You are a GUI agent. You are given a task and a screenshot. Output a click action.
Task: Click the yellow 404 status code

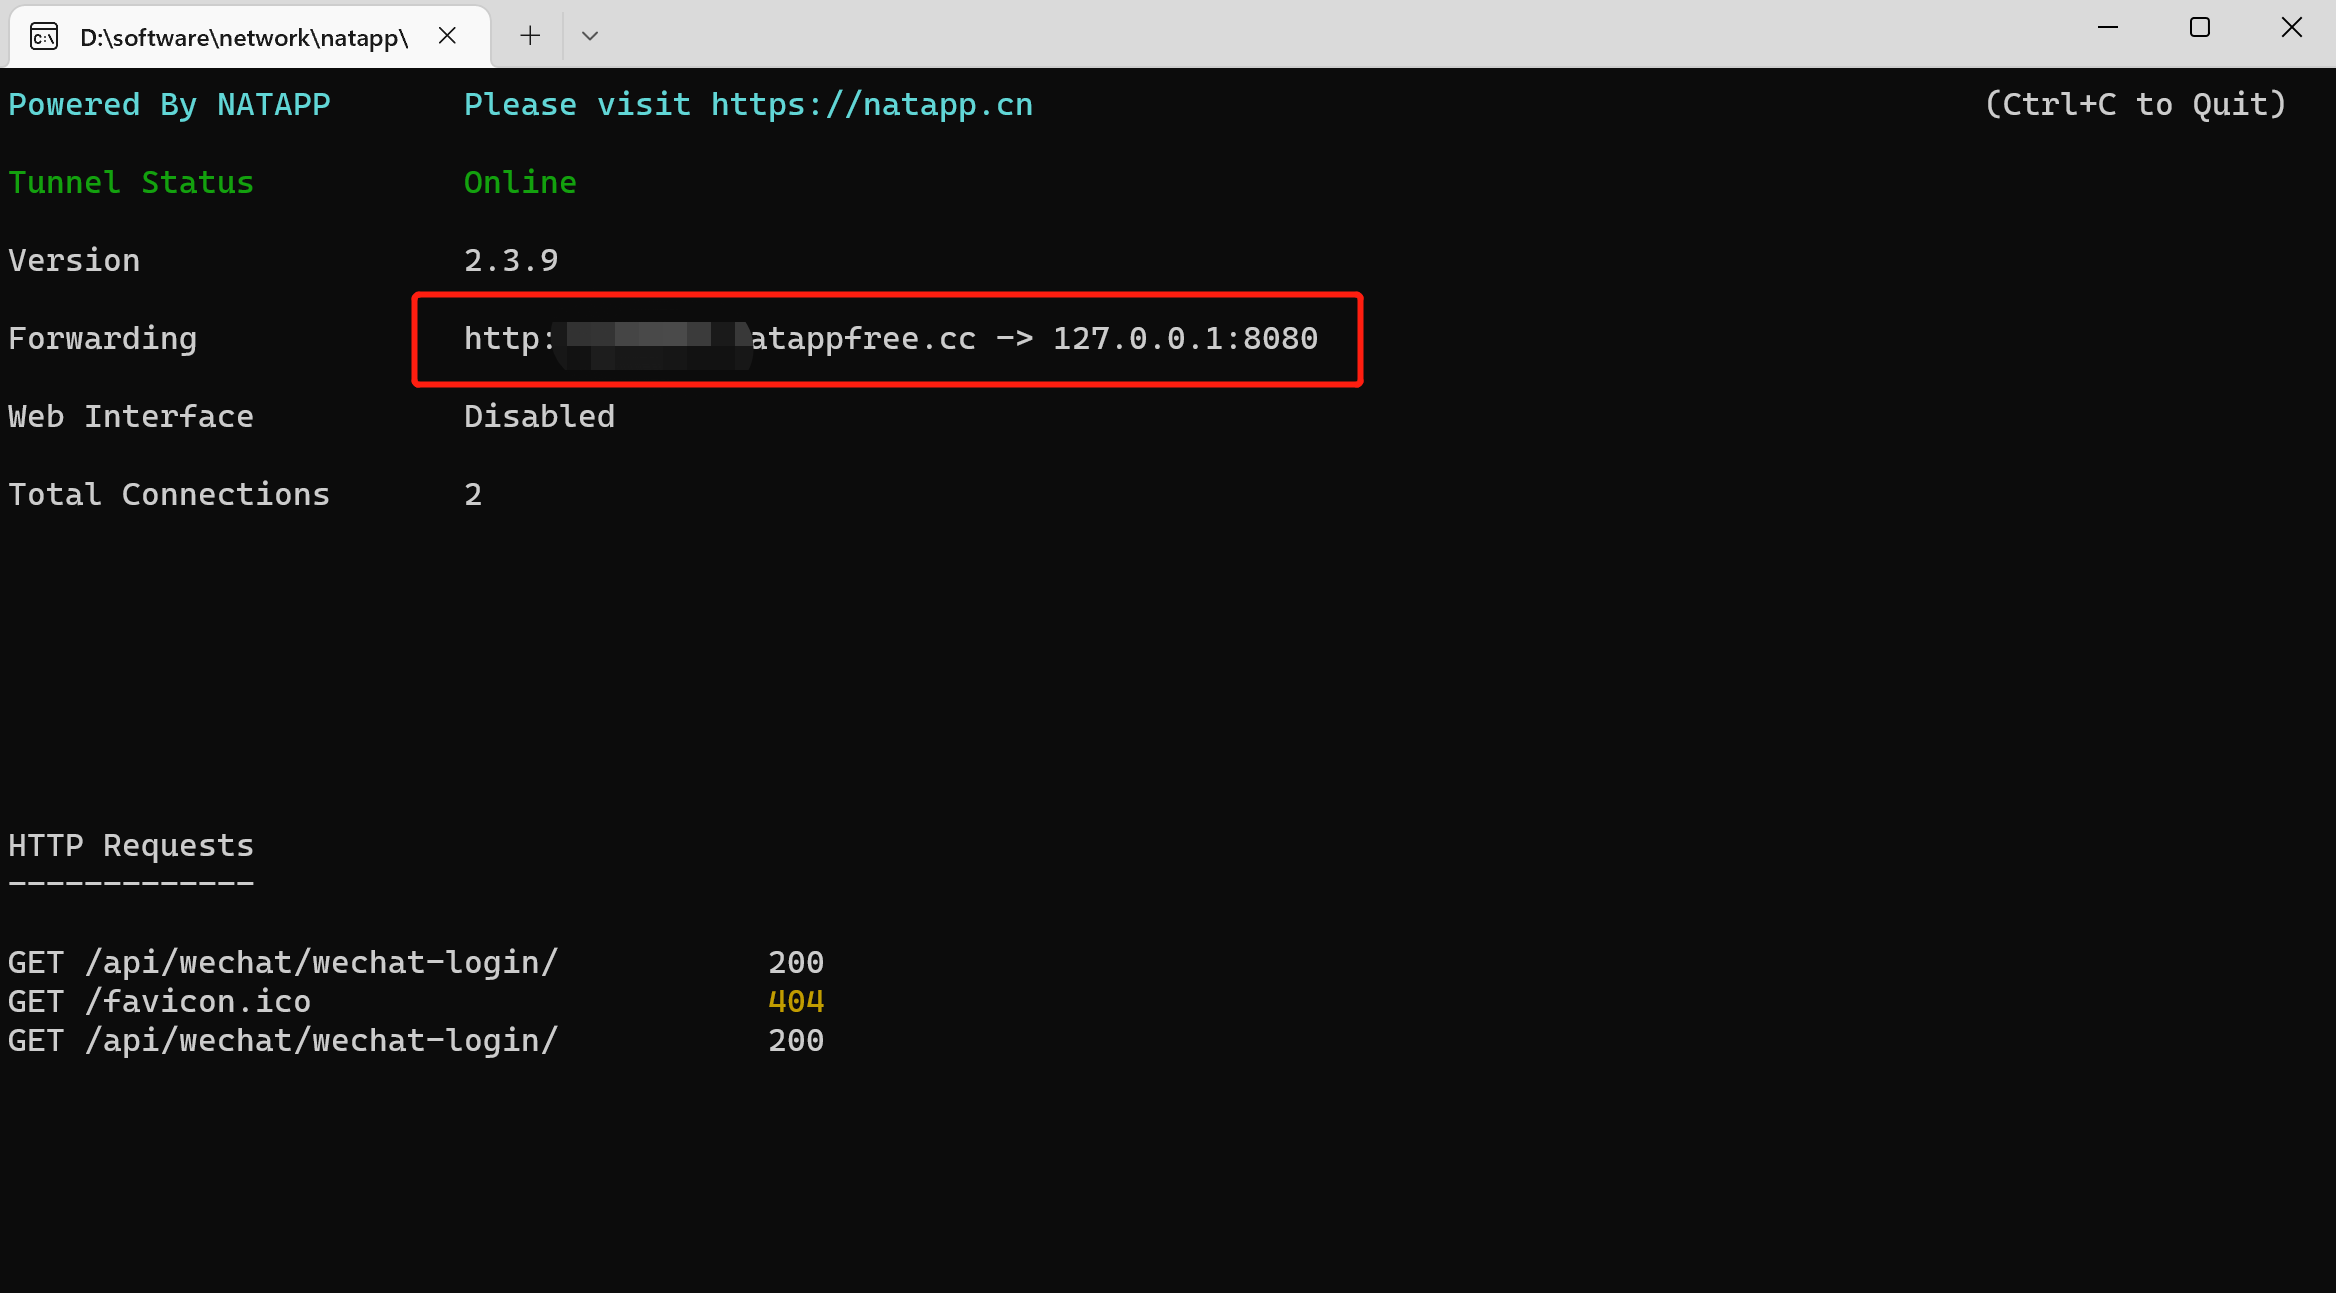tap(796, 1002)
